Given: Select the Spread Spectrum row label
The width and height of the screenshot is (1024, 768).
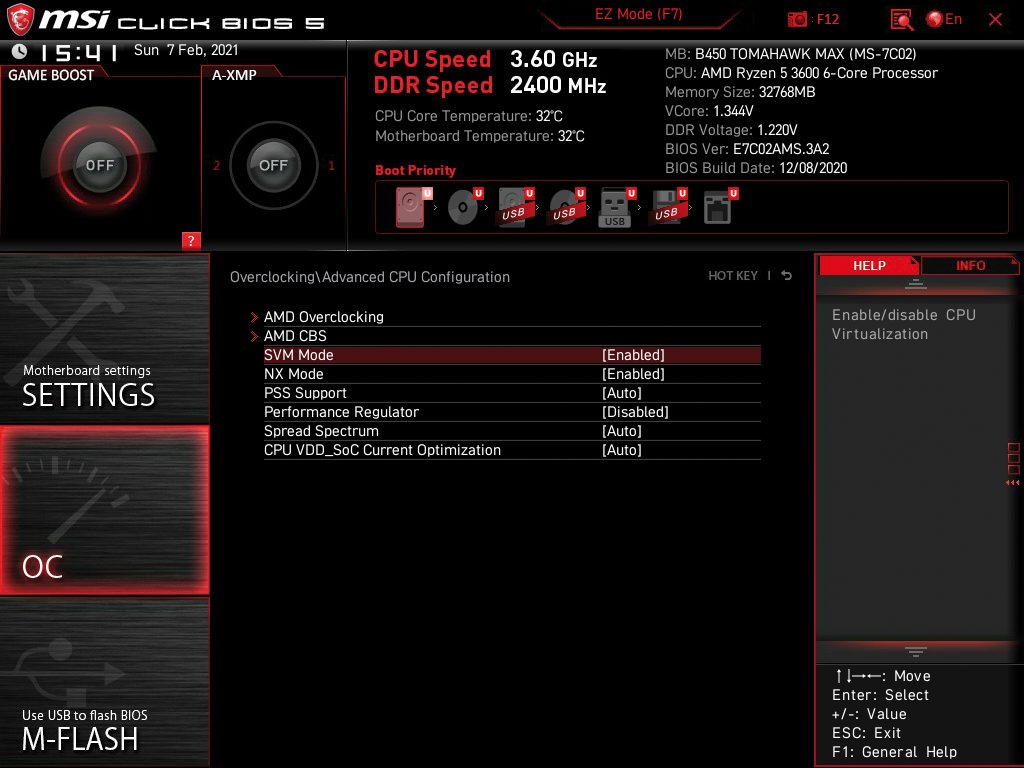Looking at the screenshot, I should point(321,431).
